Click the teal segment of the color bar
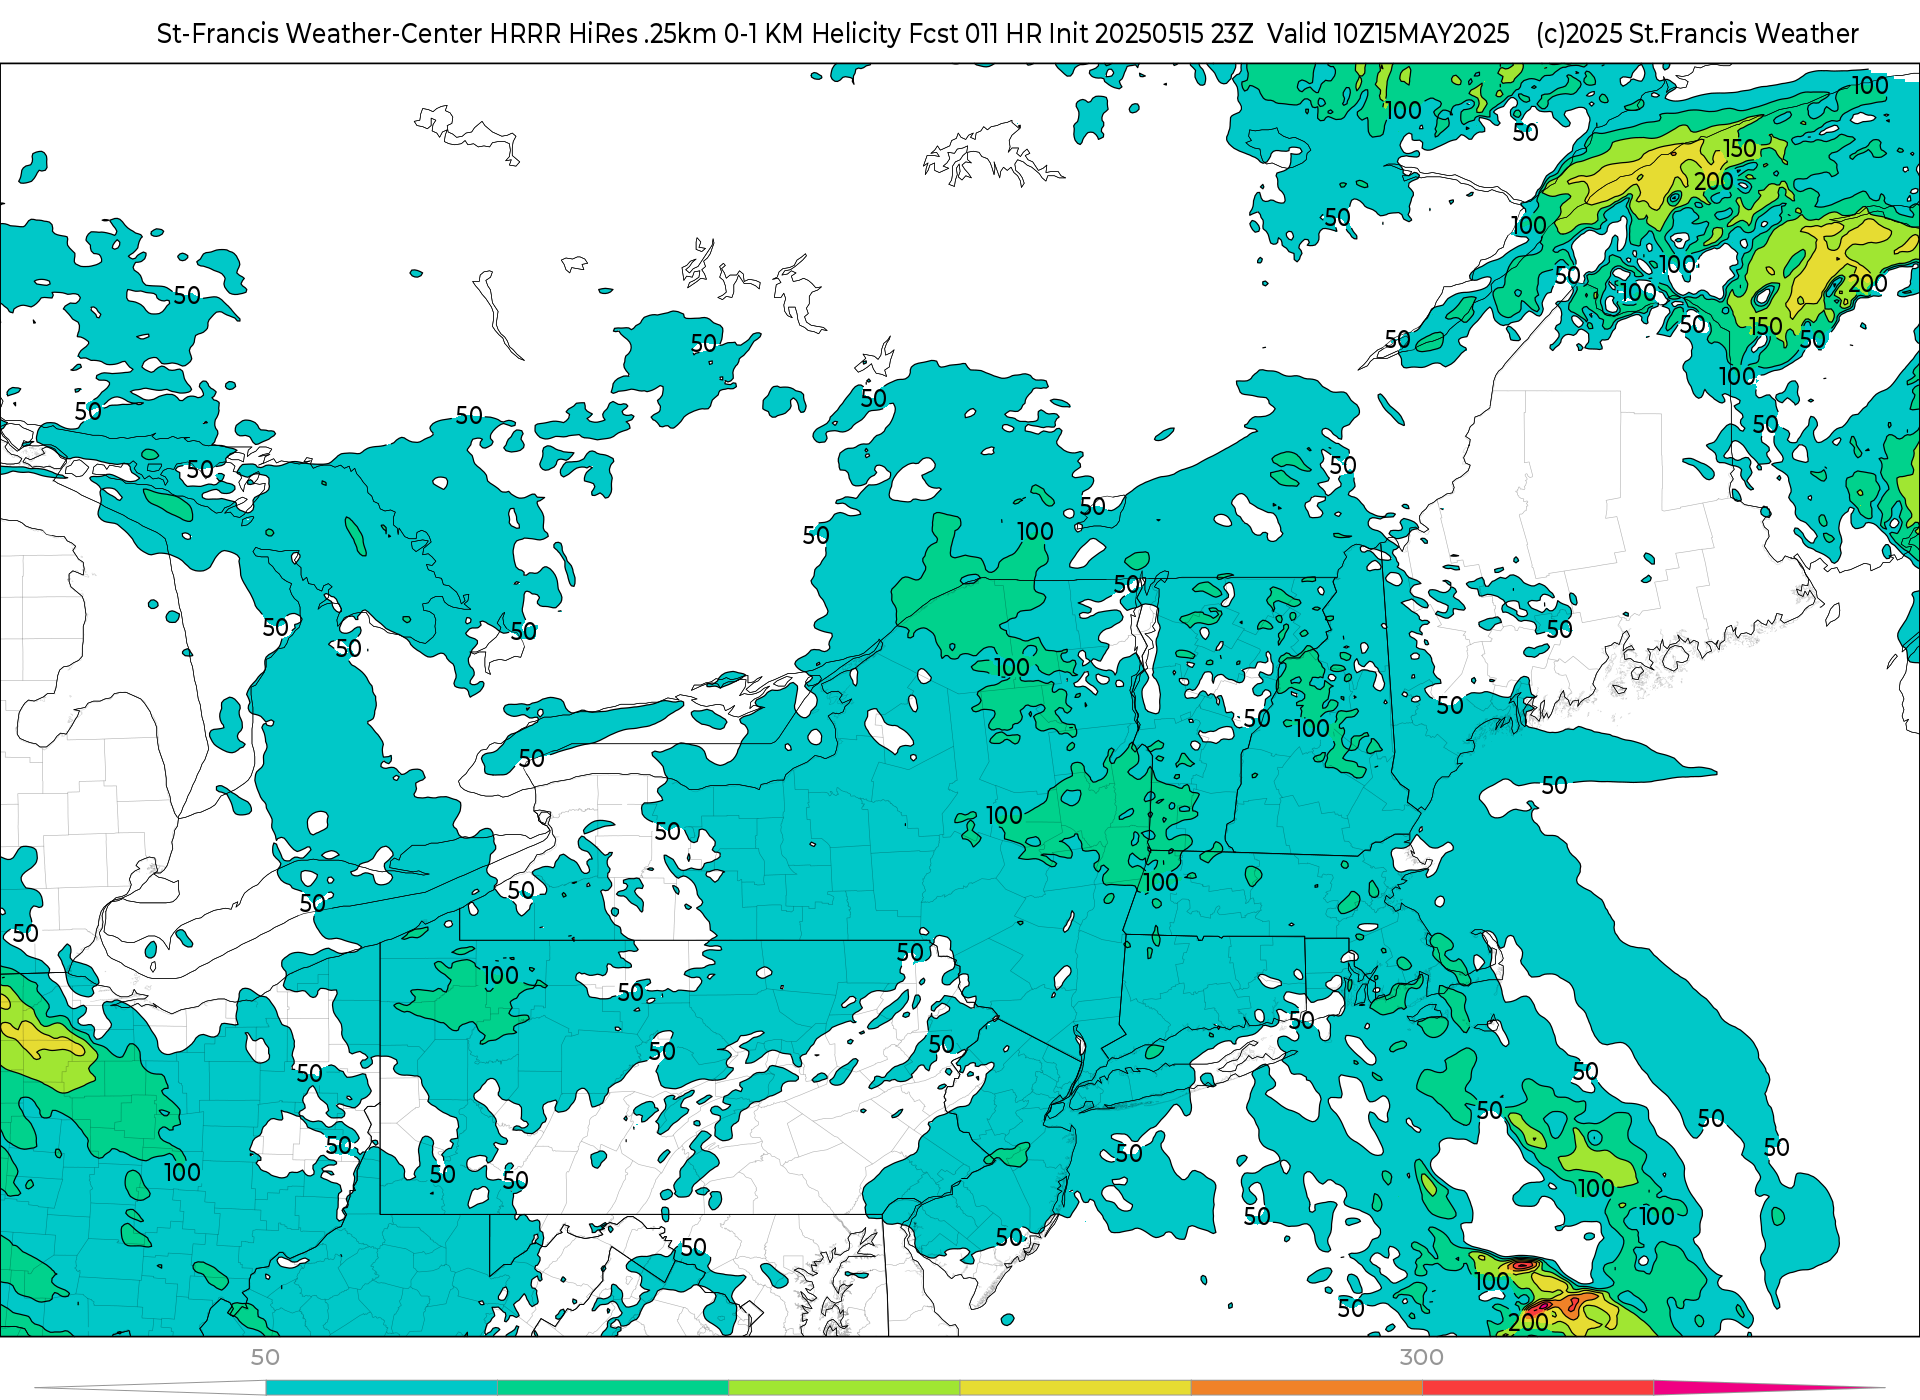 381,1388
